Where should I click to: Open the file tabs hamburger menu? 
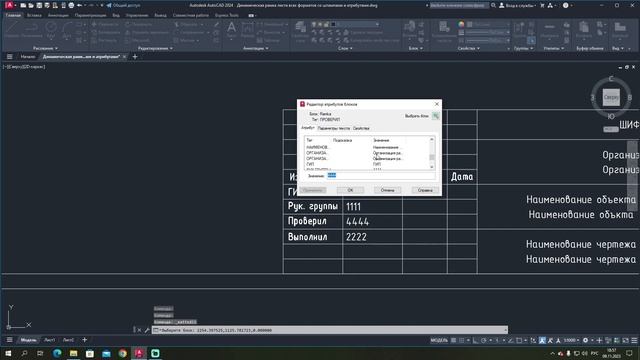[9, 57]
